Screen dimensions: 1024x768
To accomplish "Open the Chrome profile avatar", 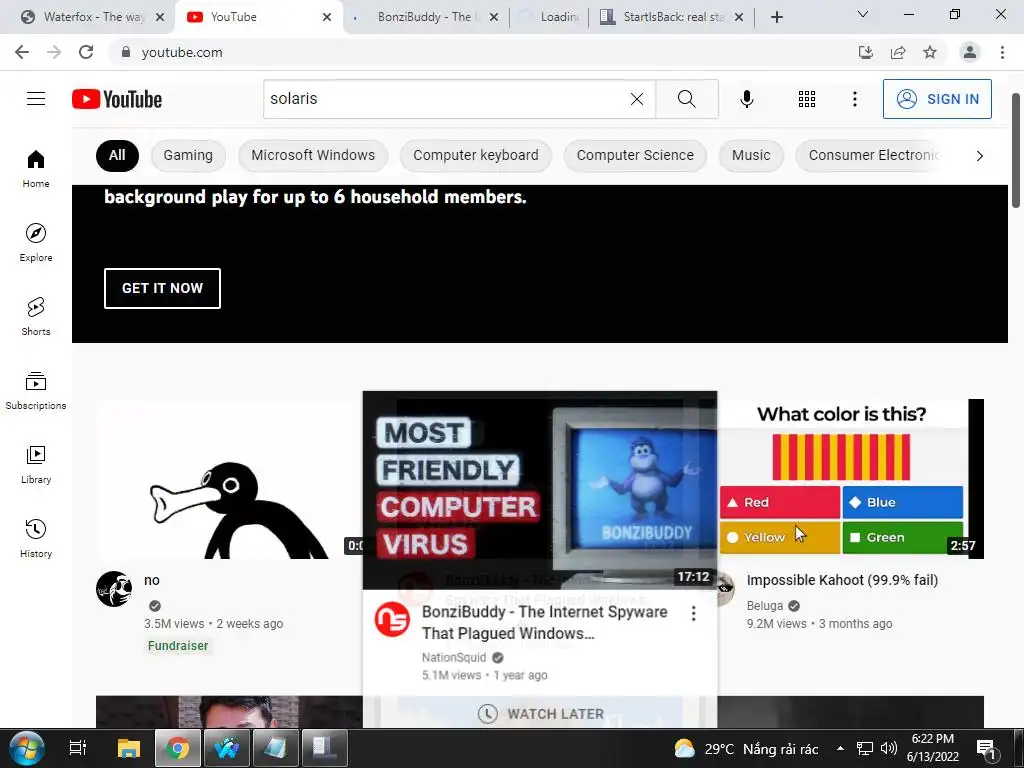I will click(x=970, y=52).
